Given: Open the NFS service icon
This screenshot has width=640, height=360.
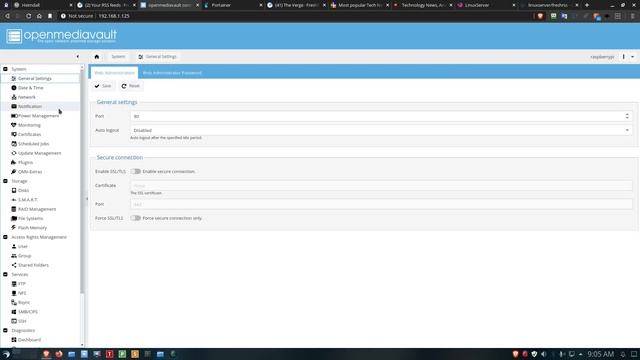Looking at the screenshot, I should [14, 293].
